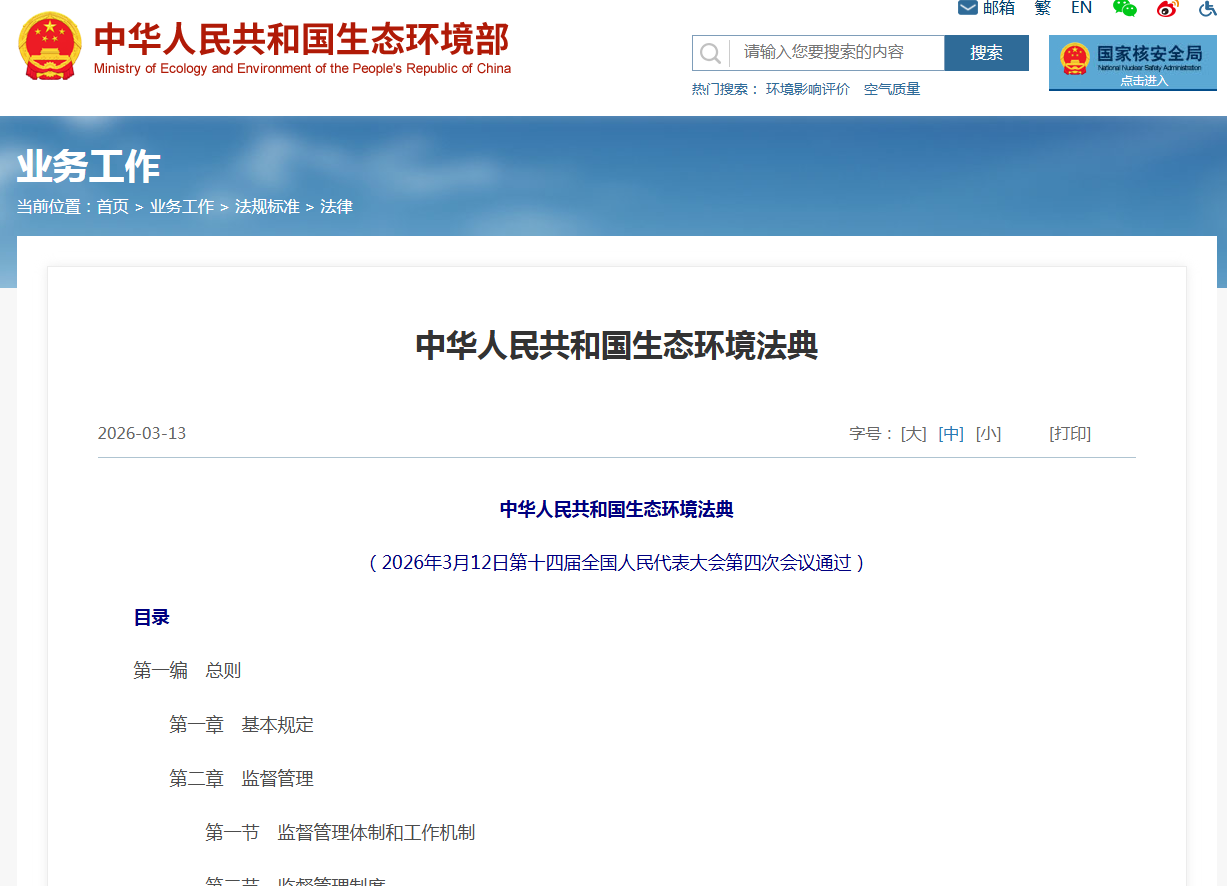Set font size to 小
The image size is (1227, 886).
click(x=988, y=433)
